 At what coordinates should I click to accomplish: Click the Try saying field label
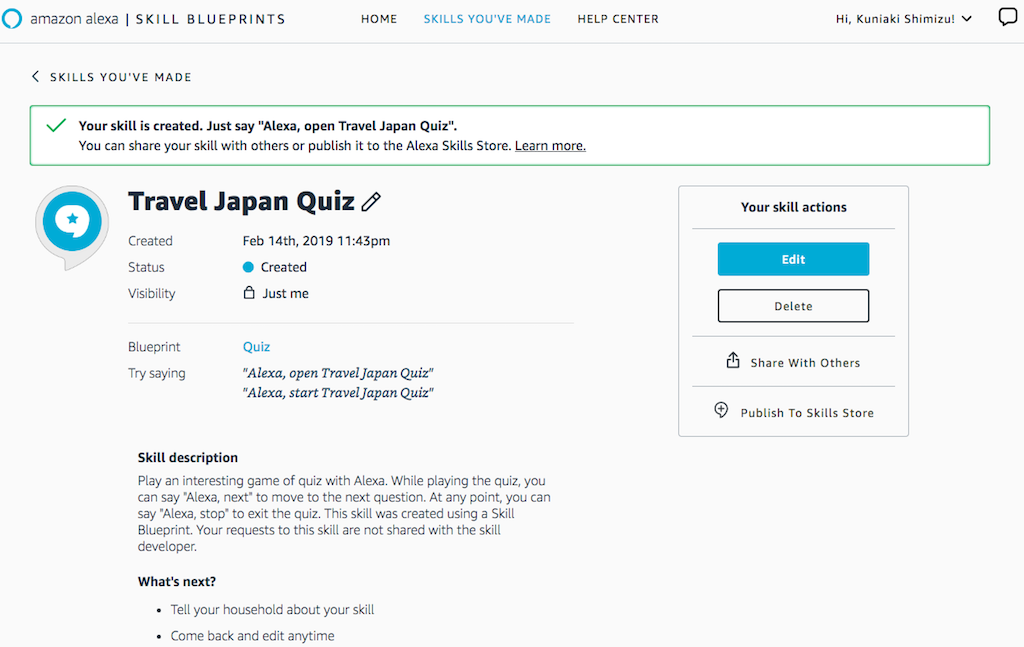click(157, 373)
